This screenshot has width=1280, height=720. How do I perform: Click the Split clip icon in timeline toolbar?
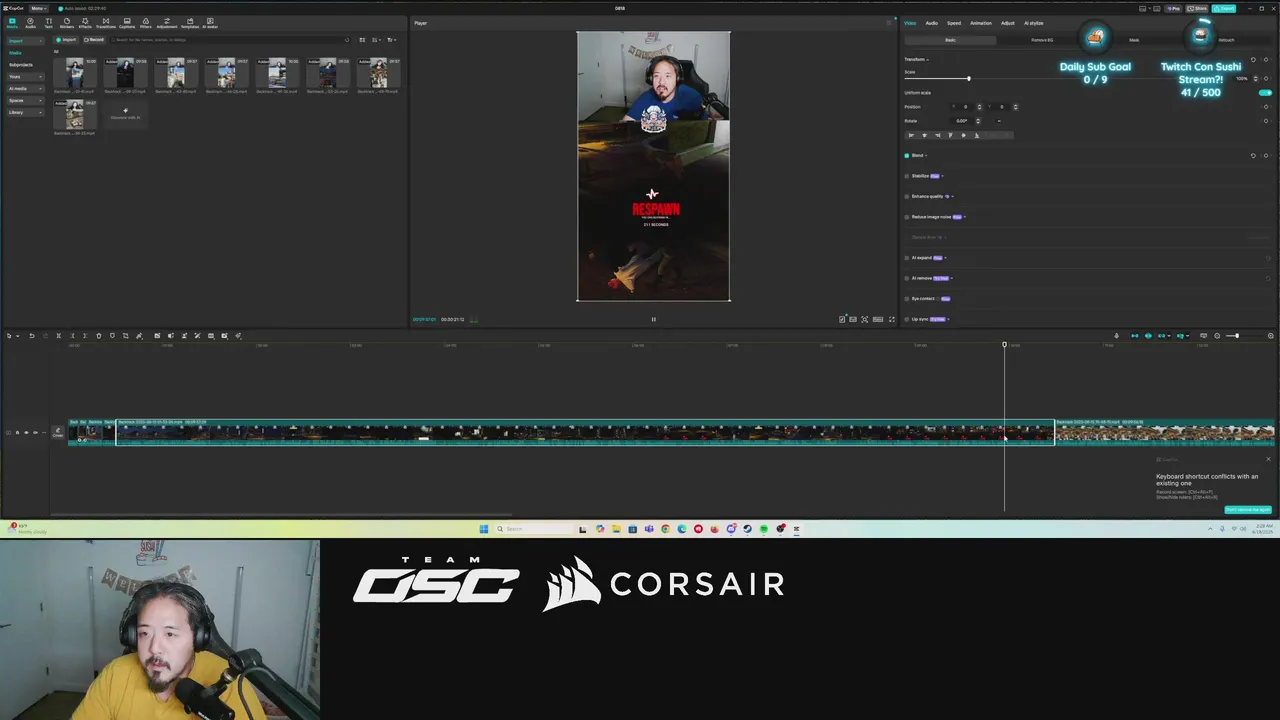click(x=58, y=336)
